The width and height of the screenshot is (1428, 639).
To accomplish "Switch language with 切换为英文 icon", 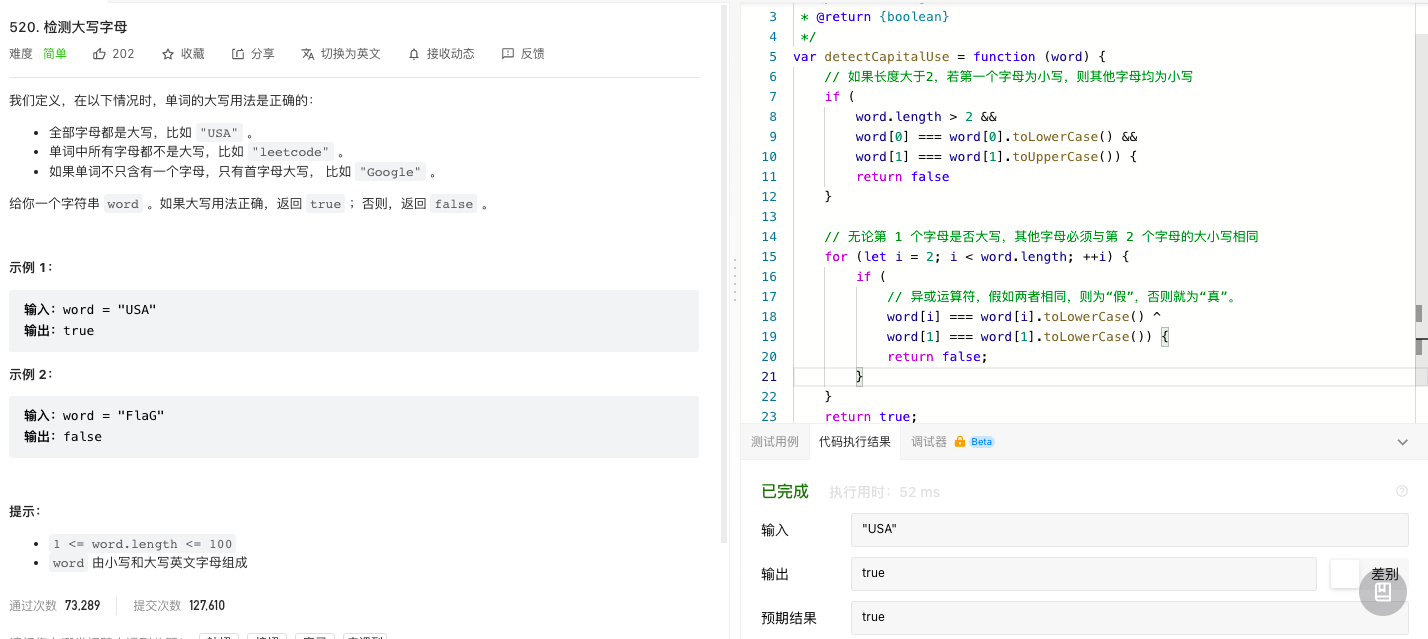I will click(x=308, y=54).
